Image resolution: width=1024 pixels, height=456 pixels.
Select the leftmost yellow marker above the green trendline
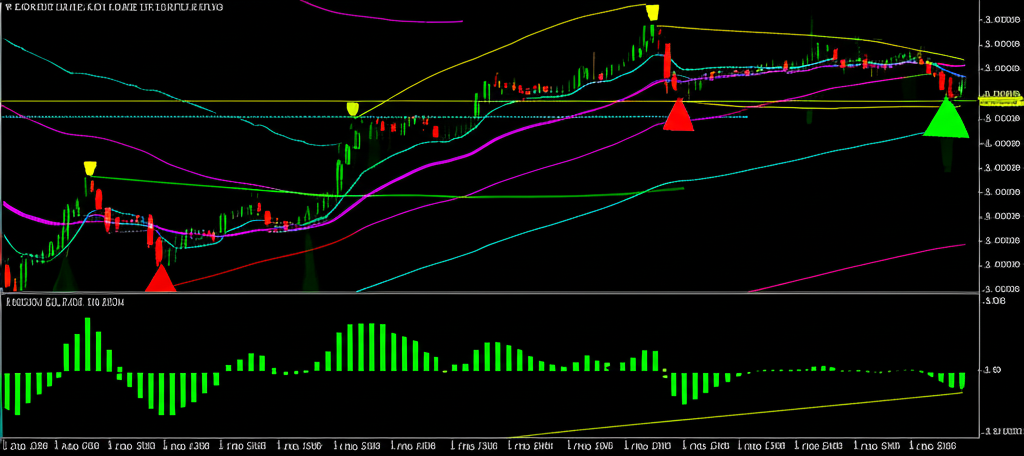(90, 168)
